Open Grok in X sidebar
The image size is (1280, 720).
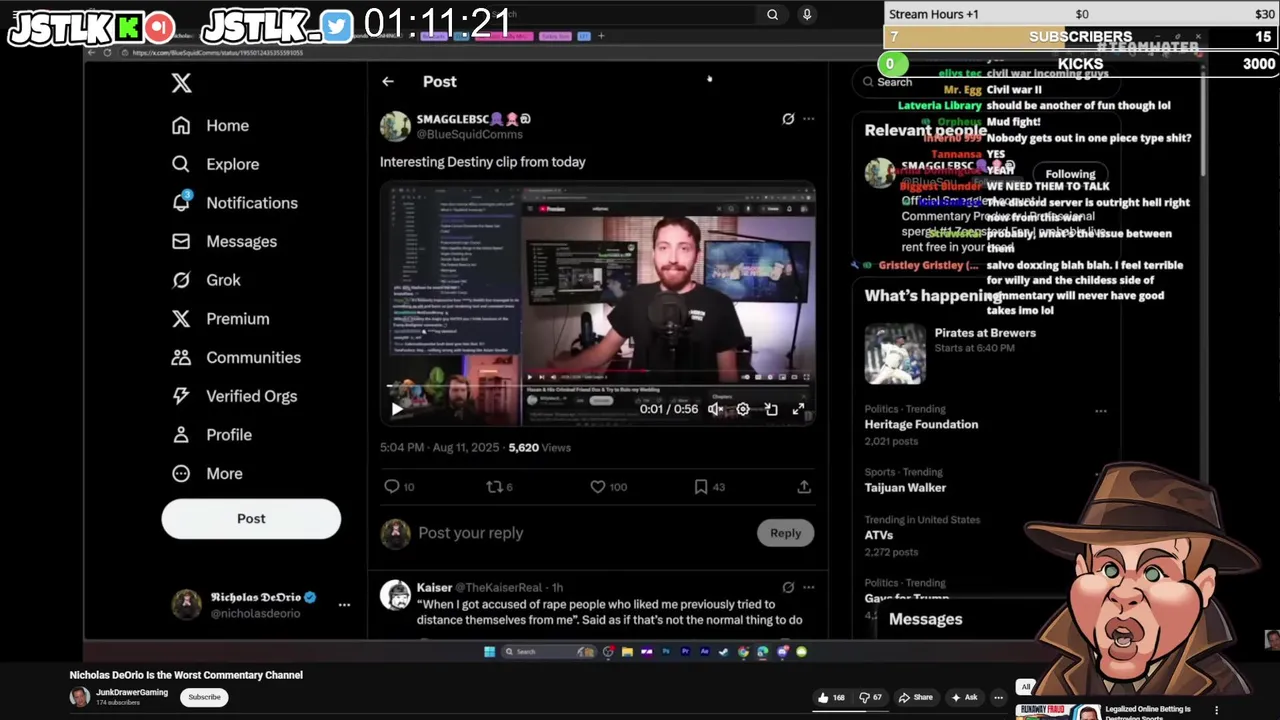[x=206, y=280]
